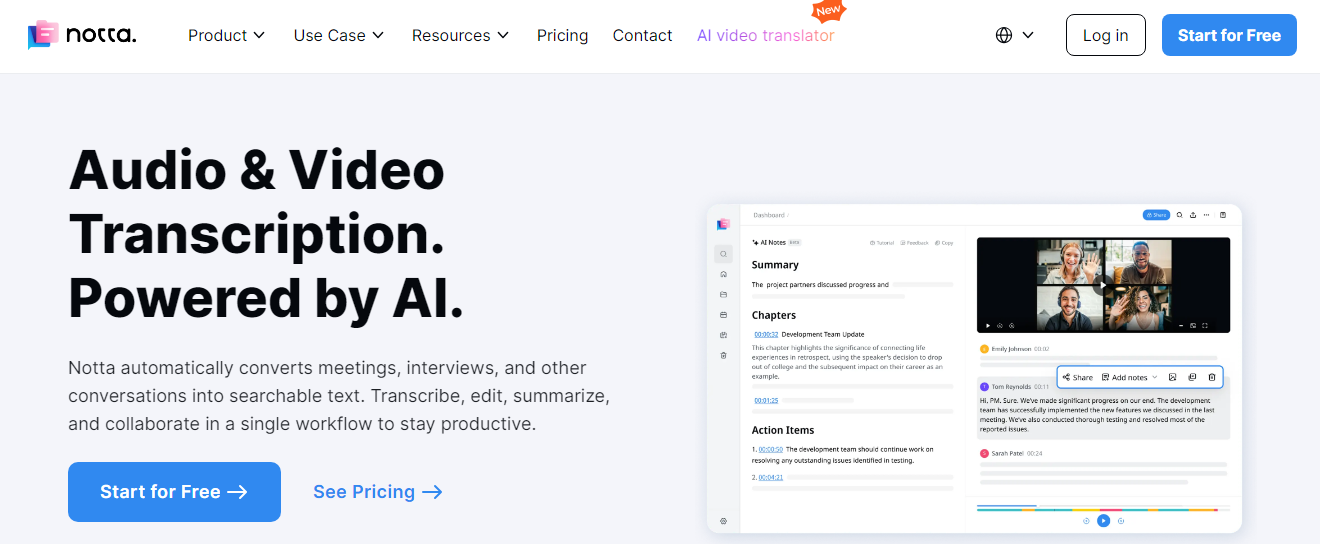The width and height of the screenshot is (1320, 544).
Task: Click the hero Start for Free button
Action: tap(174, 492)
